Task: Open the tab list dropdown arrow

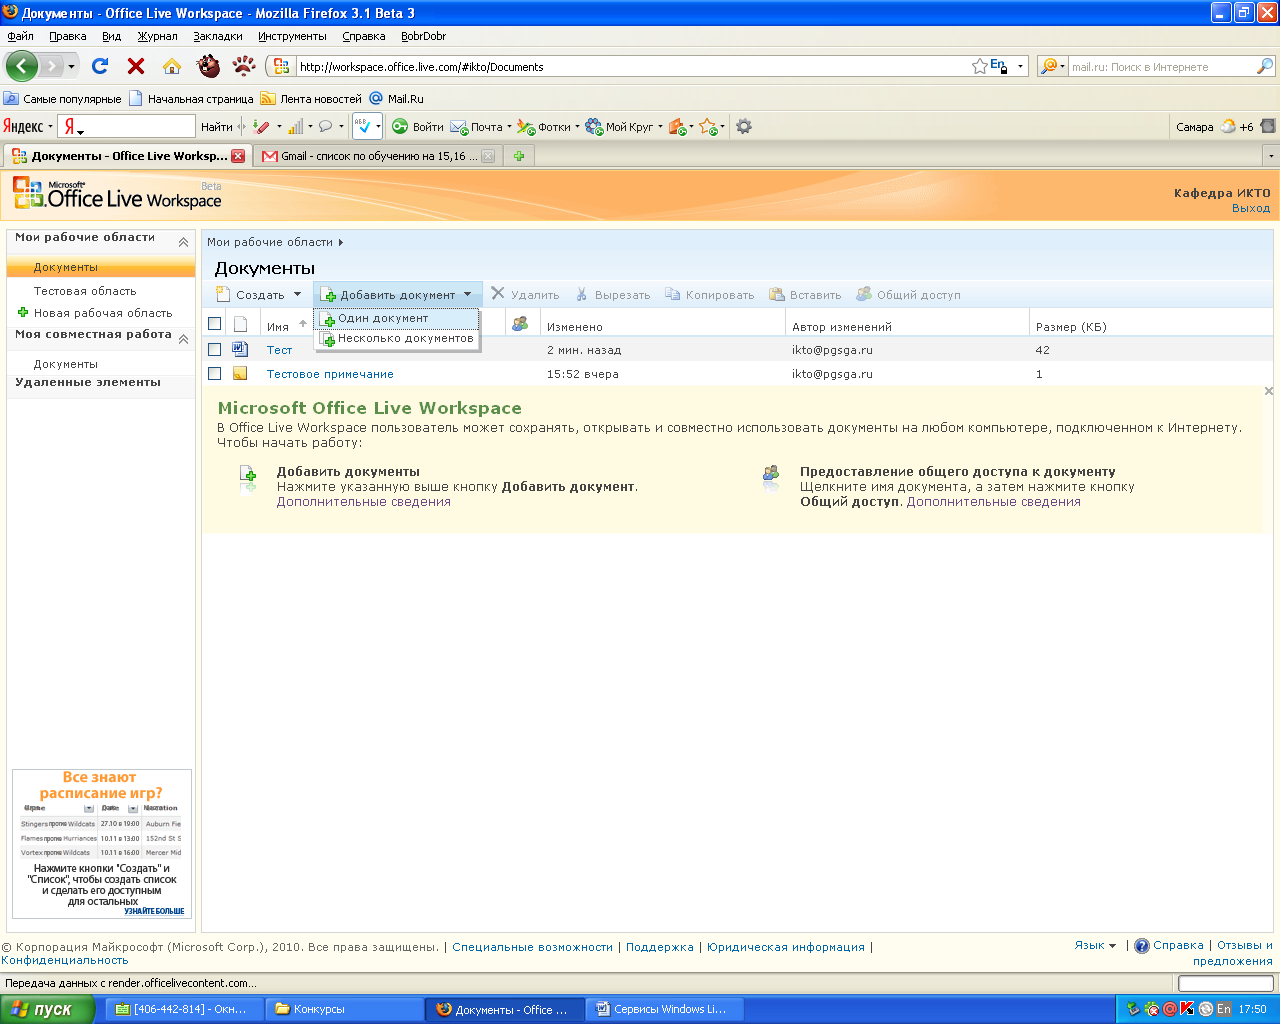Action: [x=1271, y=156]
